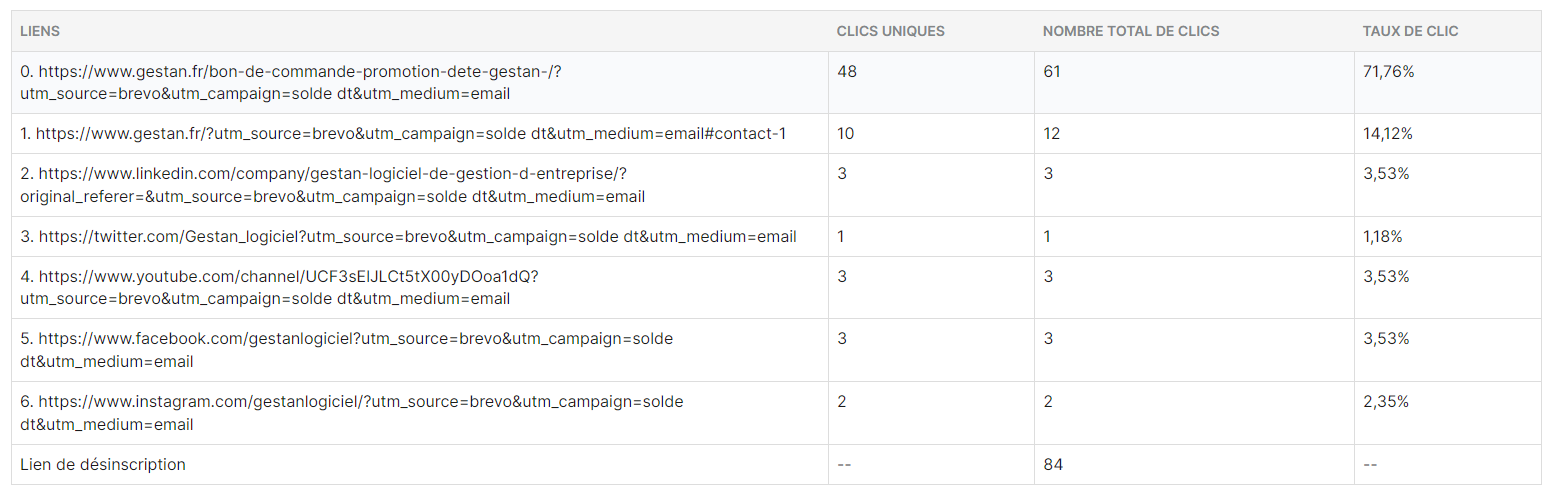Click the 84 unsubscribe total clicks value
Image resolution: width=1547 pixels, height=493 pixels.
[1053, 464]
